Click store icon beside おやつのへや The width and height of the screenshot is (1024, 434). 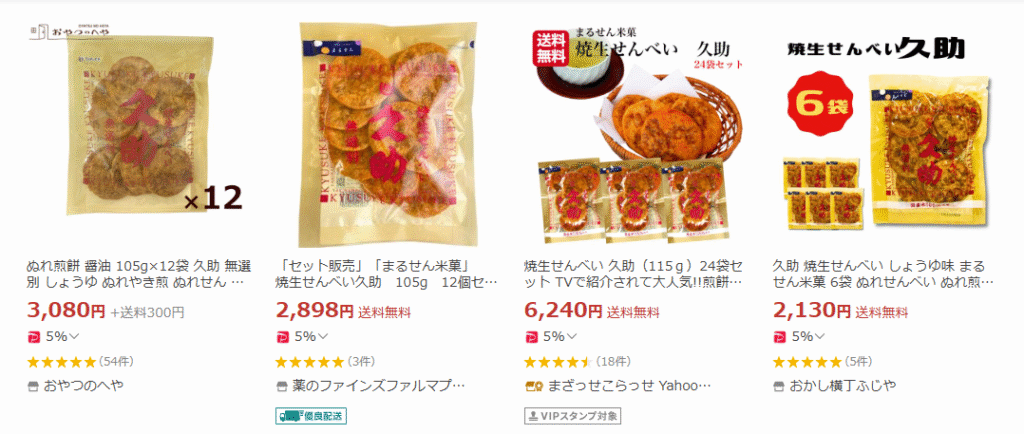(33, 386)
